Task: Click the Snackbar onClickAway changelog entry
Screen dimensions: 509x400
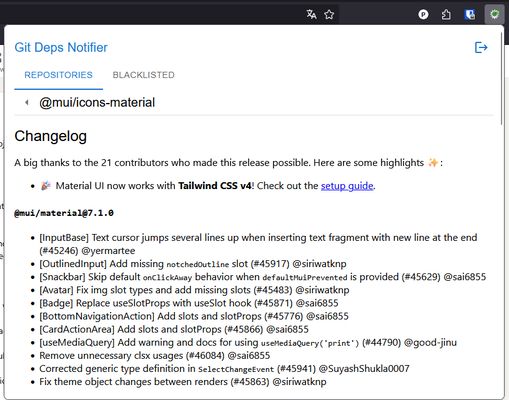Action: (263, 277)
